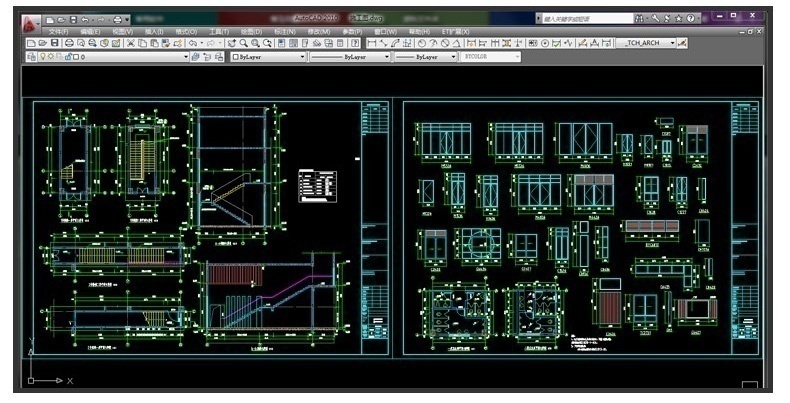Open the 文件(F) menu
Image resolution: width=790 pixels, height=403 pixels.
(58, 32)
